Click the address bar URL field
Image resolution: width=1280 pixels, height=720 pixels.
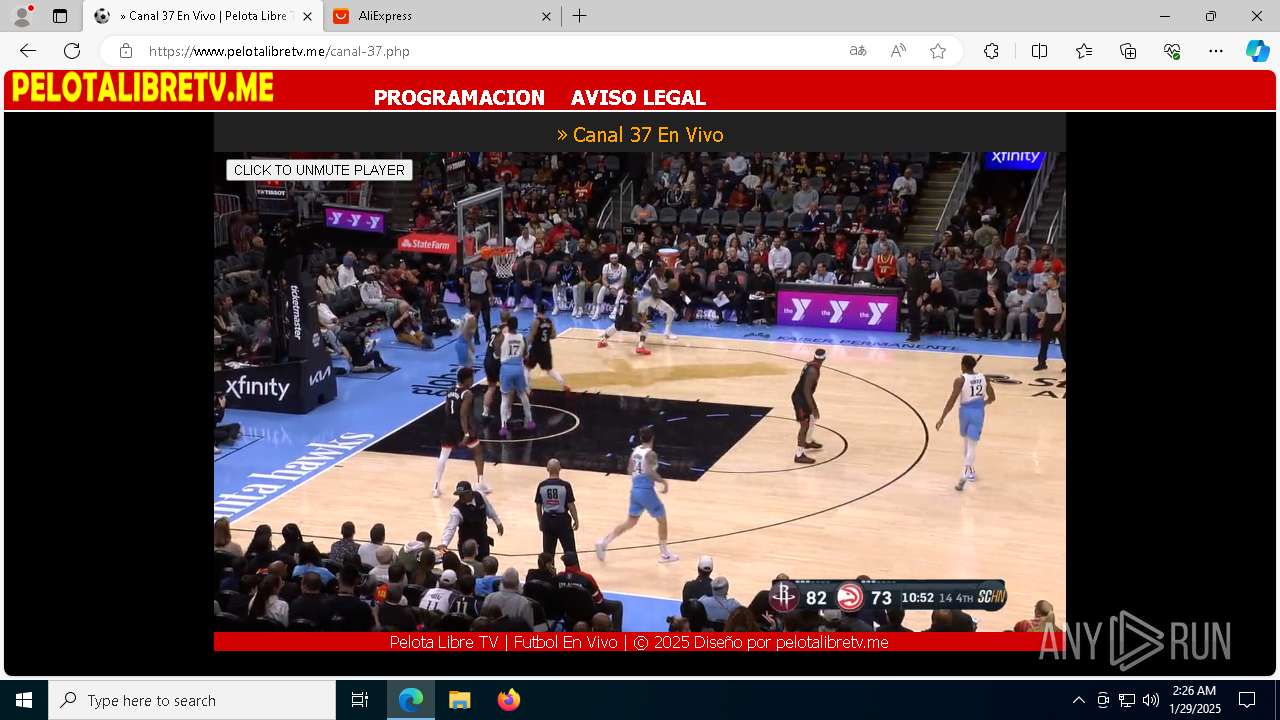(x=490, y=51)
